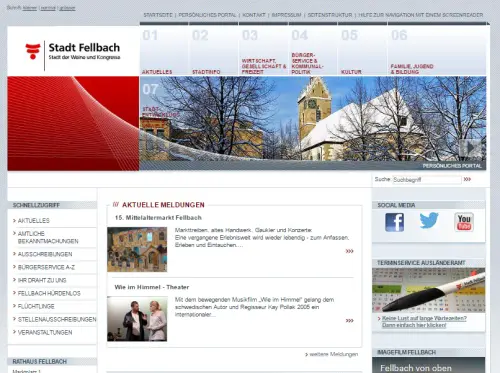Viewport: 500px width, 373px height.
Task: Open Wie im Himmel - Theater headline
Action: tap(152, 287)
